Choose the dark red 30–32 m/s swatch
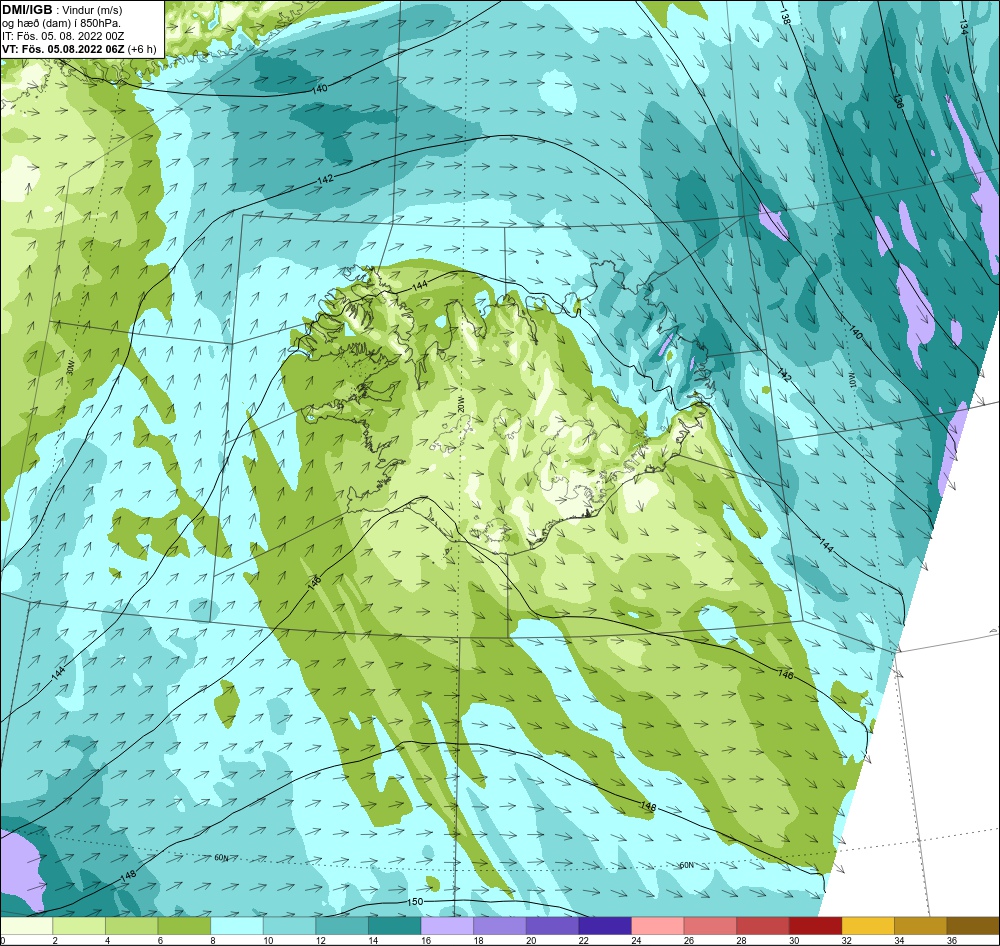1000x946 pixels. tap(816, 925)
